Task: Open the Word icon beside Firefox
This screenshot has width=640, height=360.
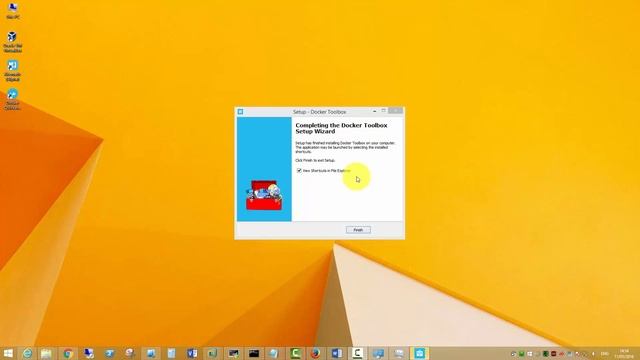Action: (337, 353)
